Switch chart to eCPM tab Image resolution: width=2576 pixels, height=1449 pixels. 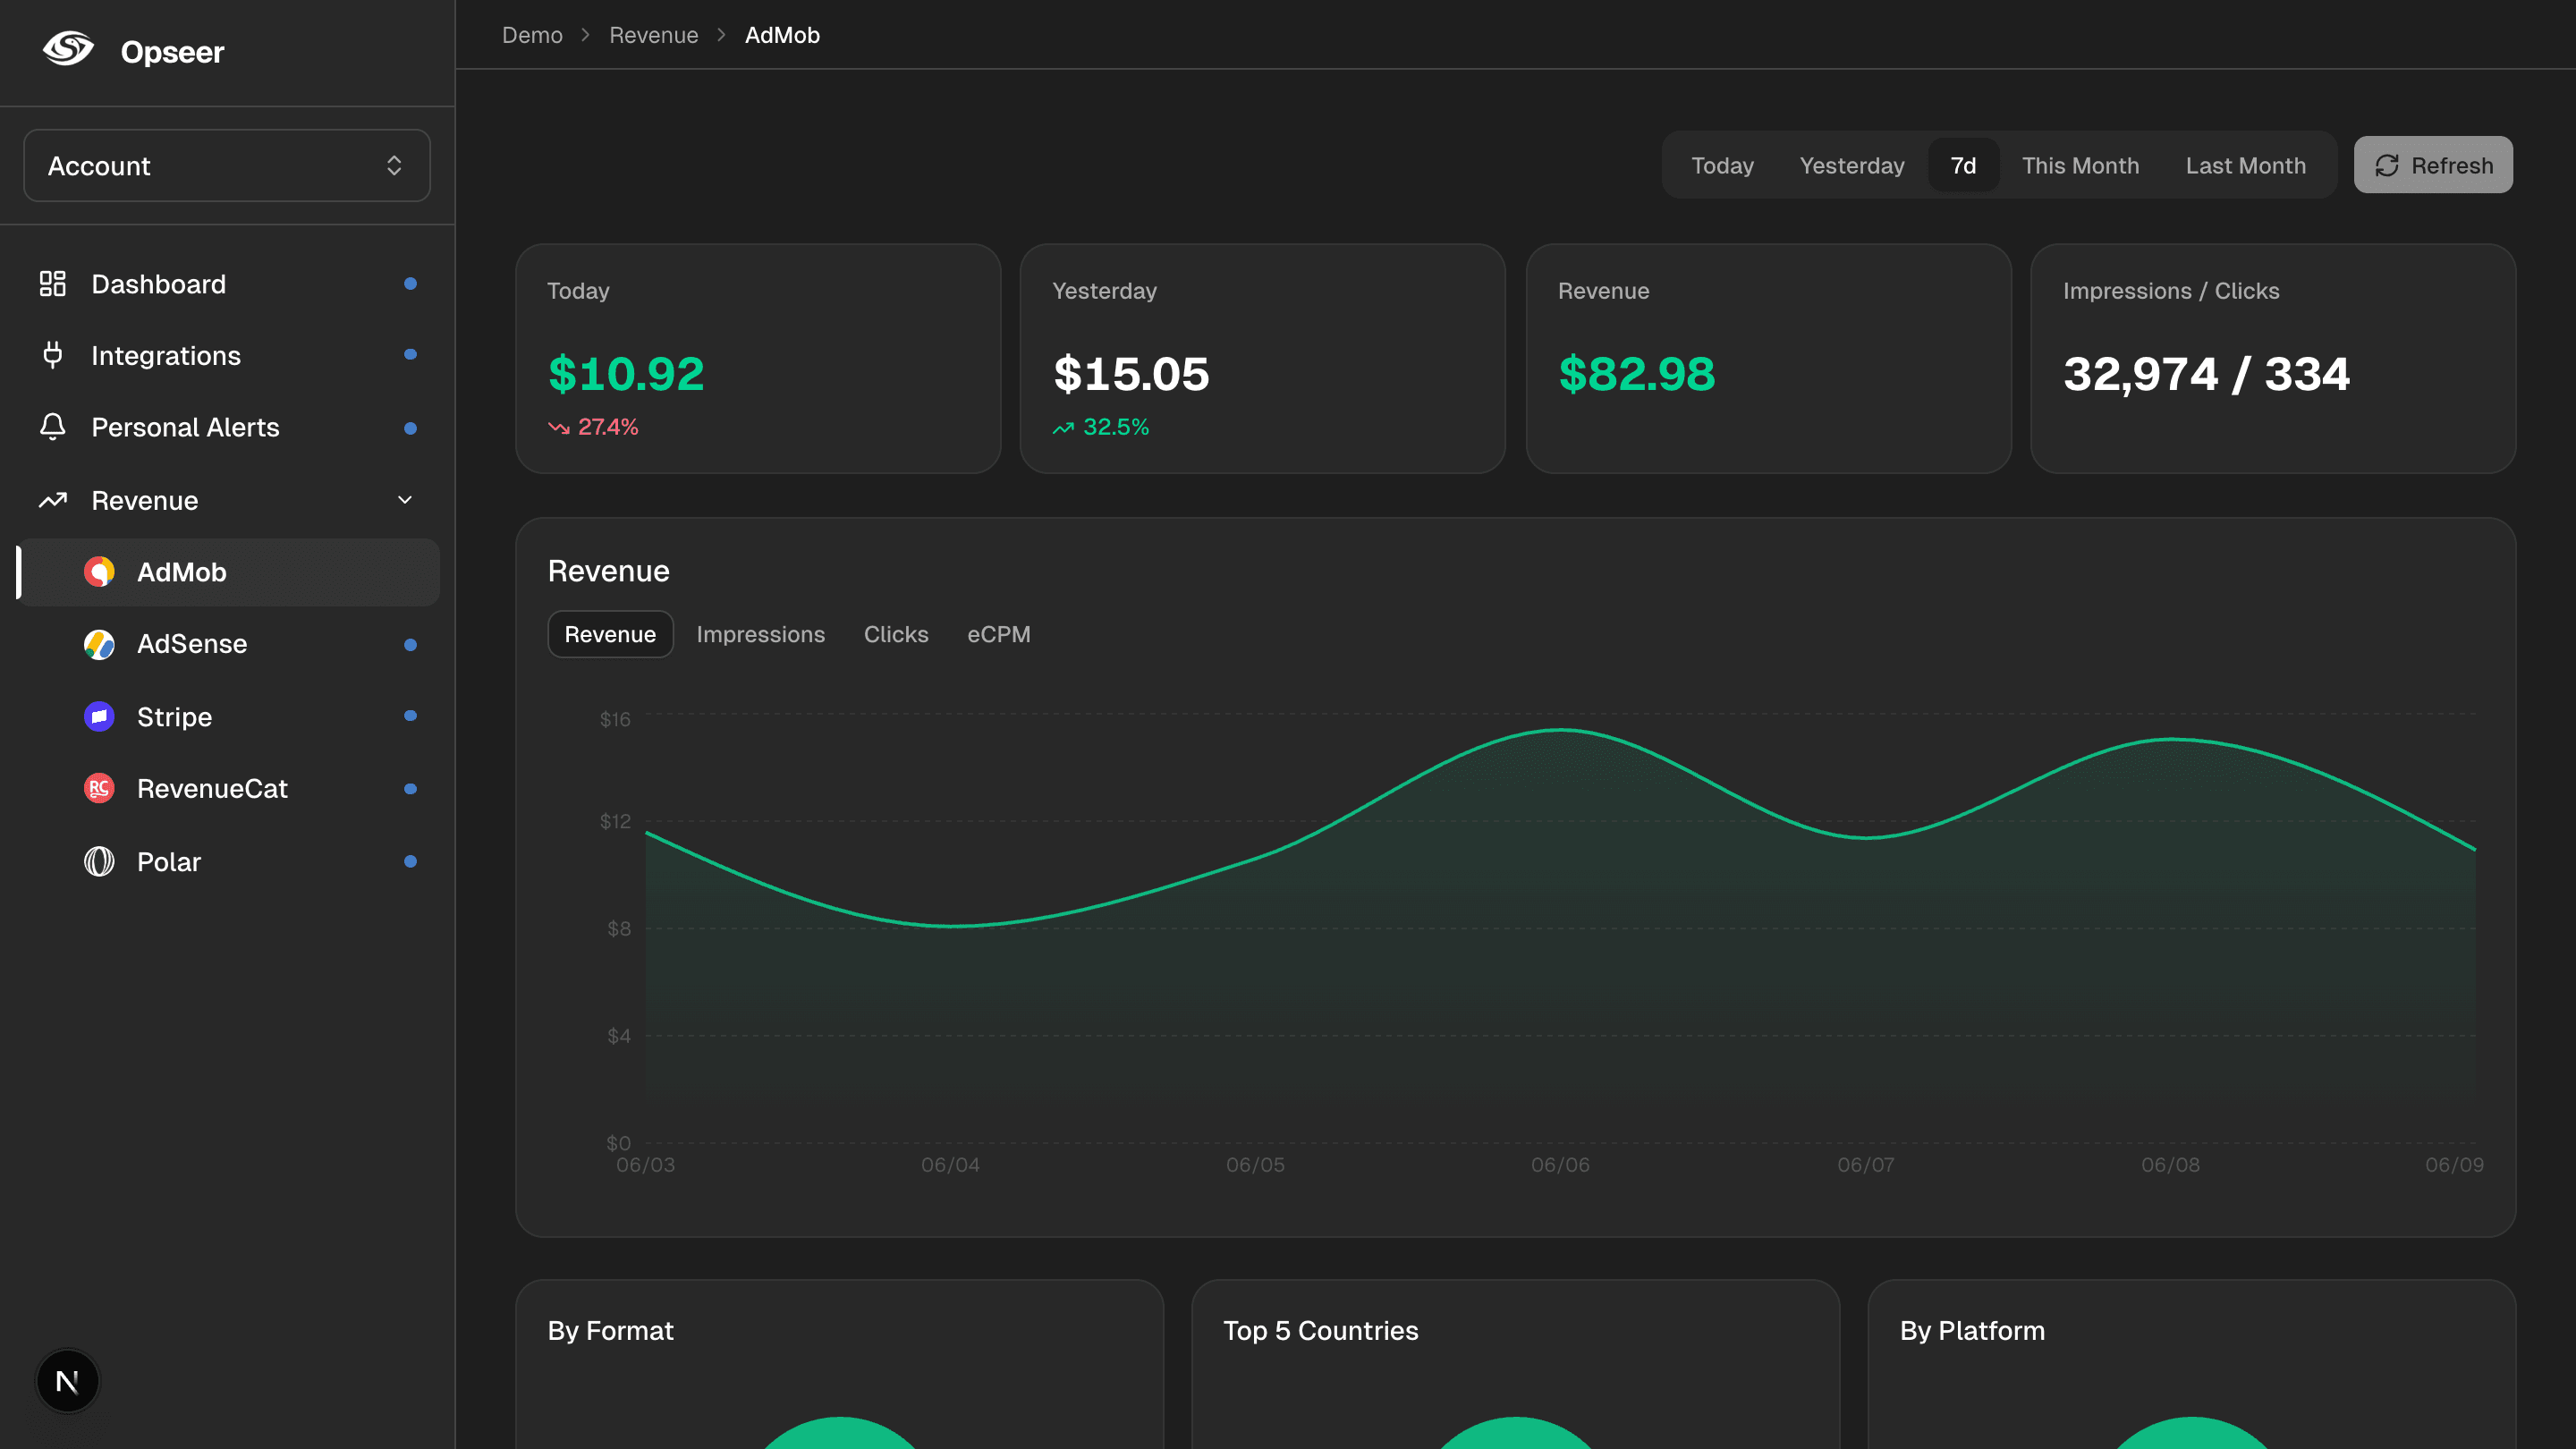[x=998, y=634]
